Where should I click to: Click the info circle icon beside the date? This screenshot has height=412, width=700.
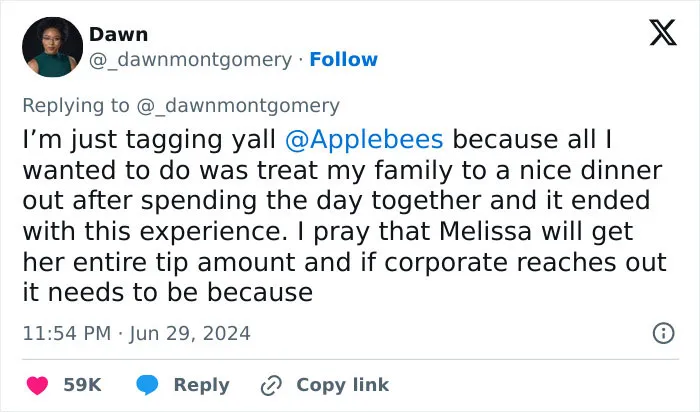click(x=663, y=333)
